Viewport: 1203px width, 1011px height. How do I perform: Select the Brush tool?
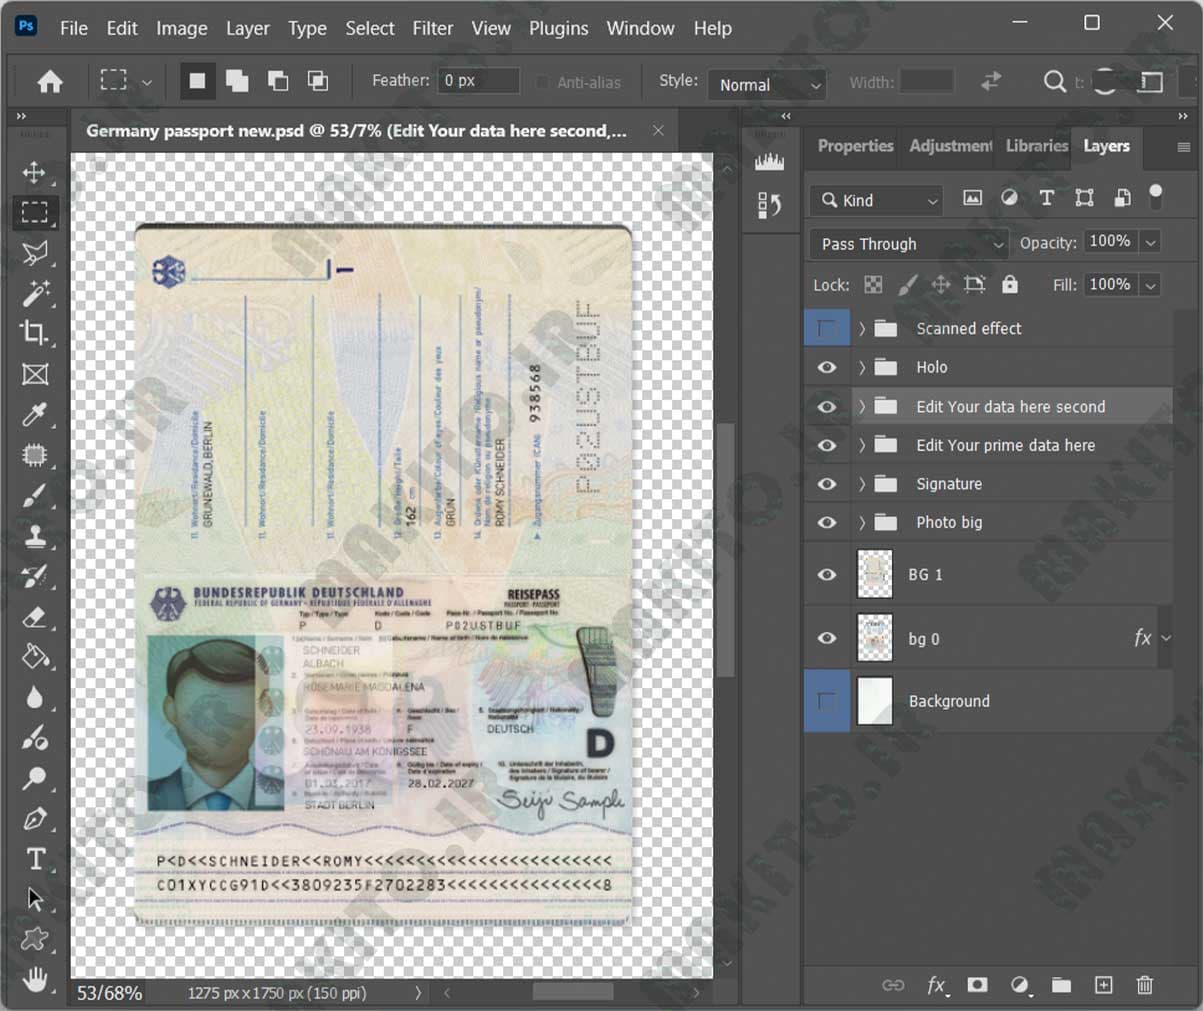pyautogui.click(x=35, y=495)
